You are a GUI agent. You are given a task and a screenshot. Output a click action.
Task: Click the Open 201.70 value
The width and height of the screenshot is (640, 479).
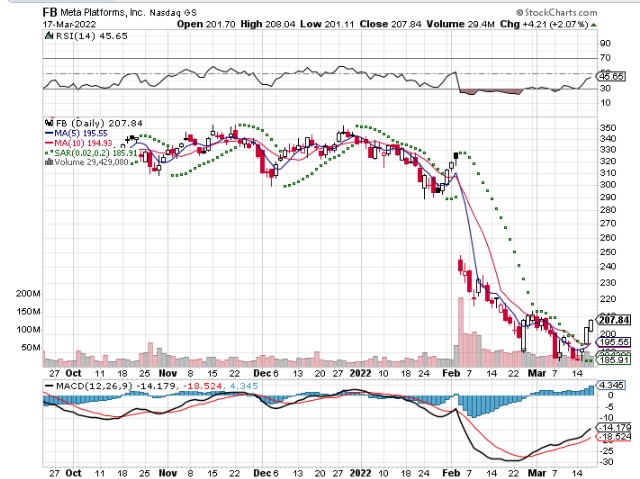[206, 24]
